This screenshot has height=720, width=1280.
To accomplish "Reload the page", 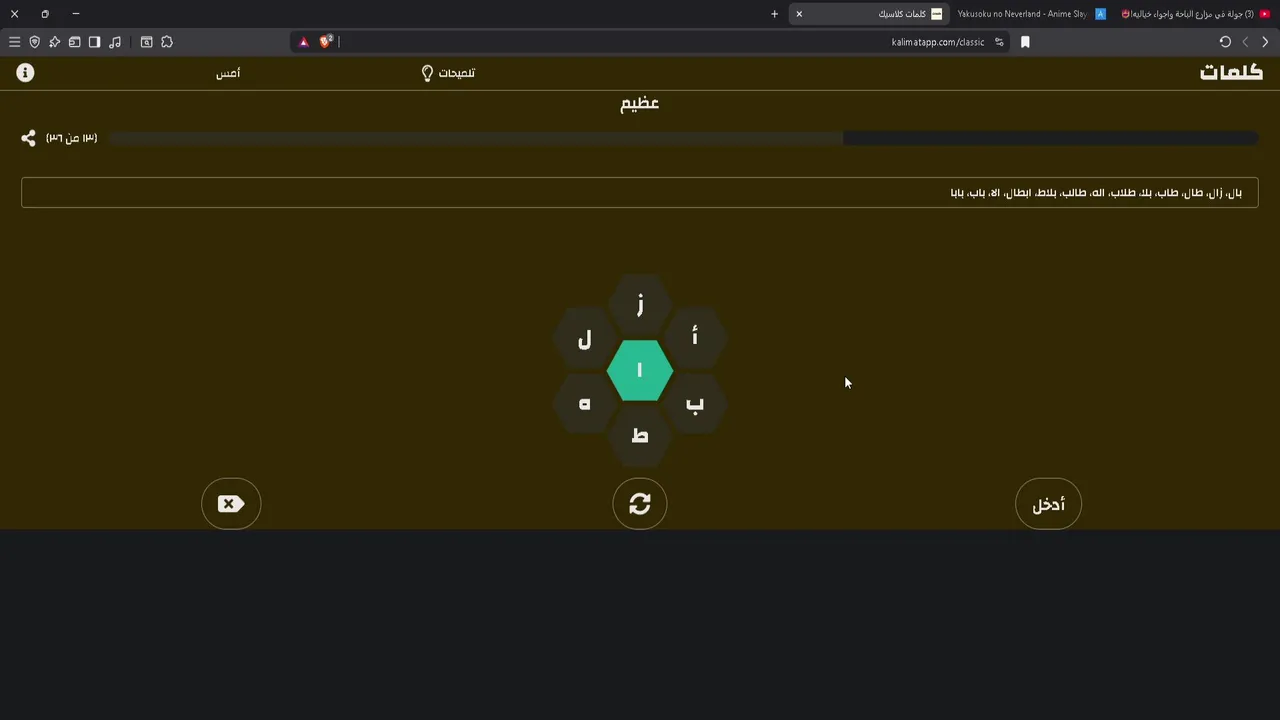I will (x=1225, y=42).
